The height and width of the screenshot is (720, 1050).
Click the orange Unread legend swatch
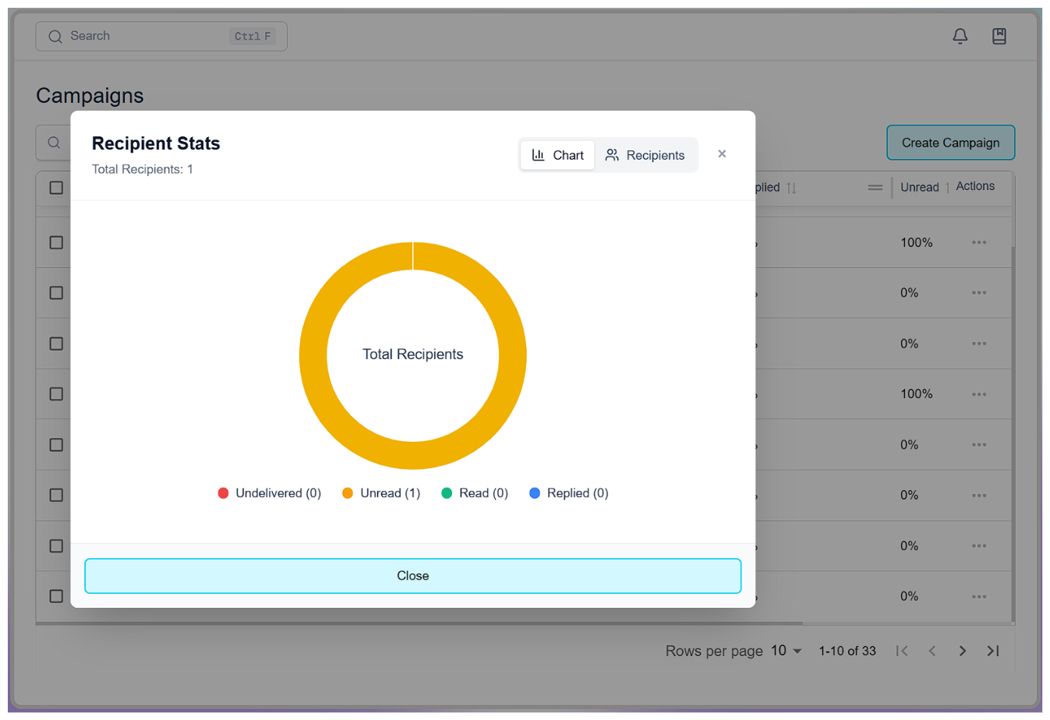tap(347, 493)
